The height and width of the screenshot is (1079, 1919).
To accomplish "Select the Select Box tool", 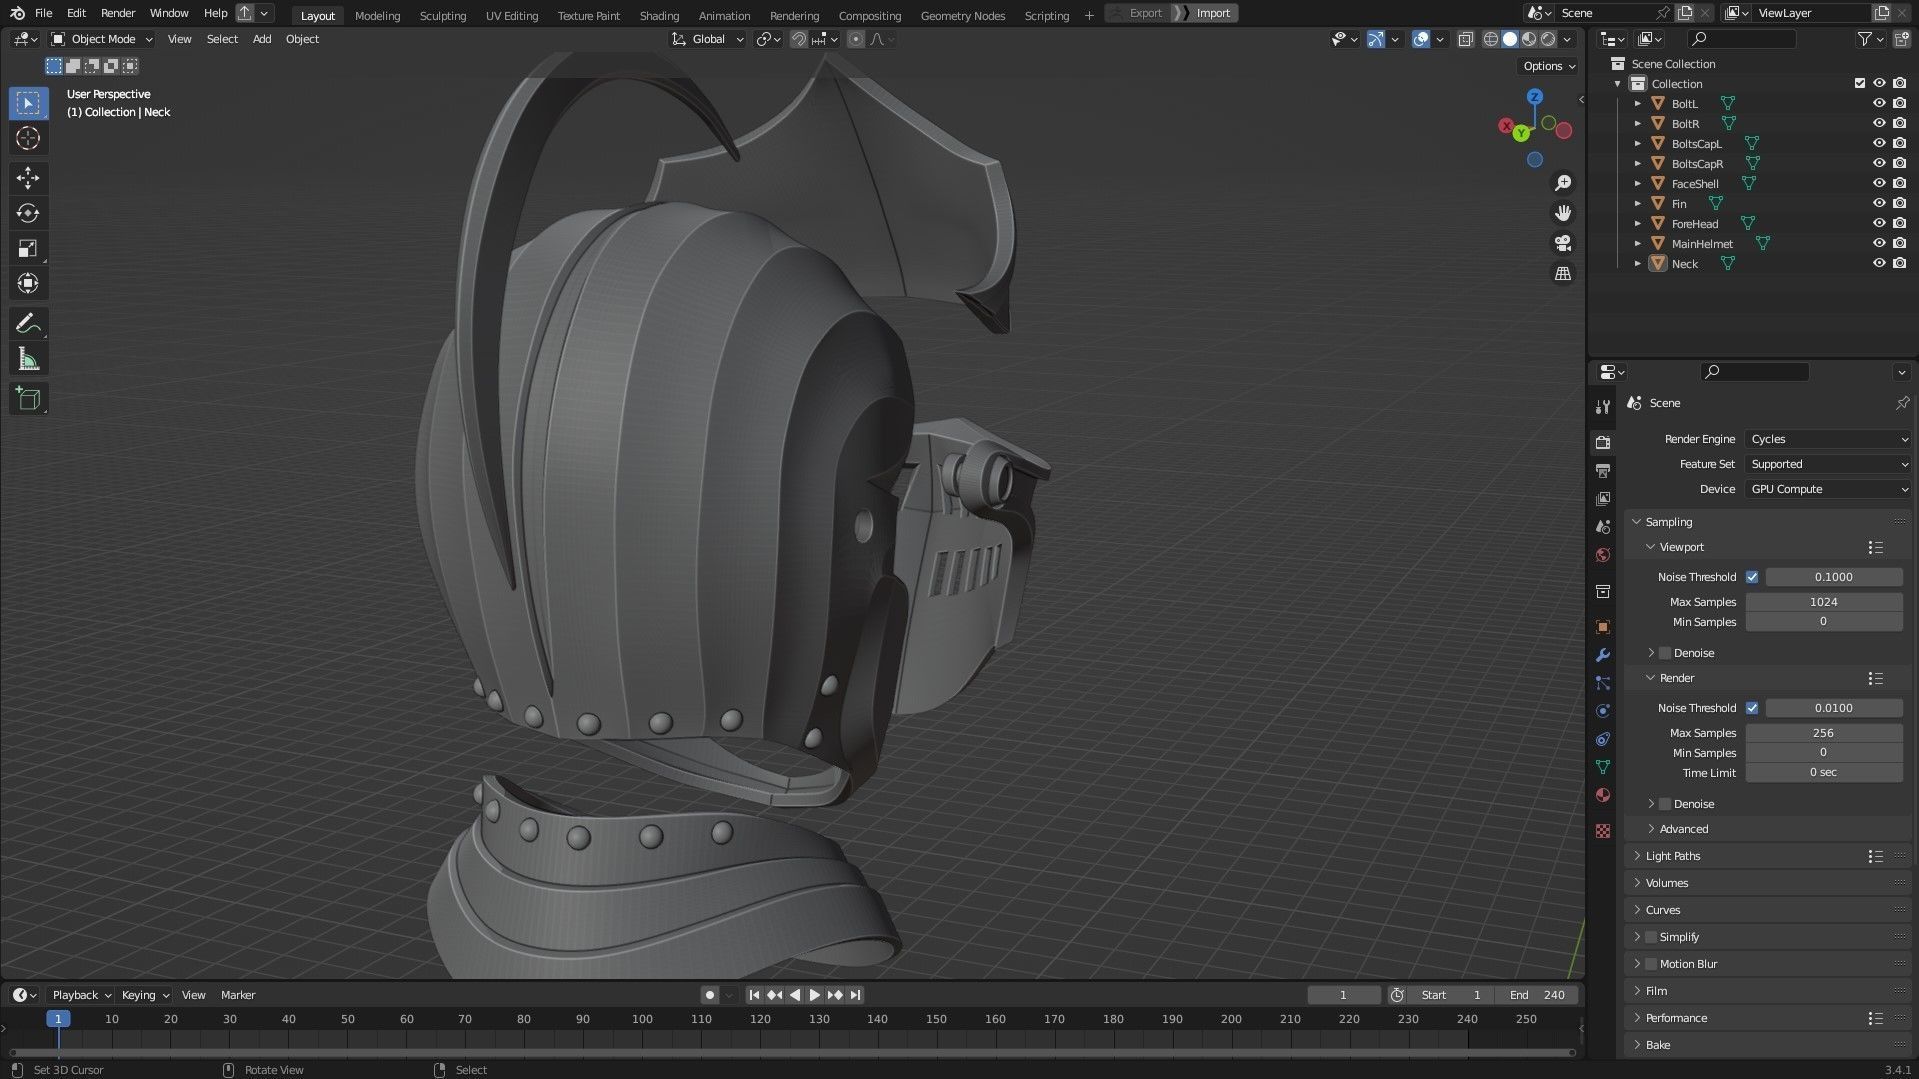I will pyautogui.click(x=28, y=103).
